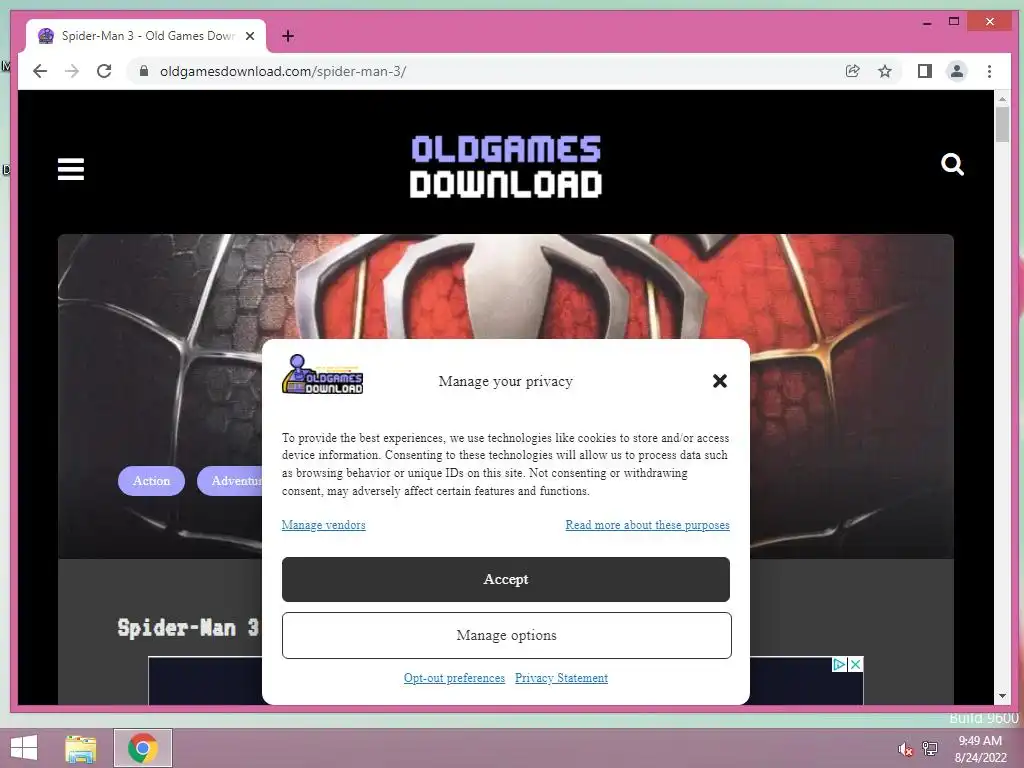The image size is (1024, 768).
Task: Close the Spider-Man 3 browser tab
Action: click(249, 36)
